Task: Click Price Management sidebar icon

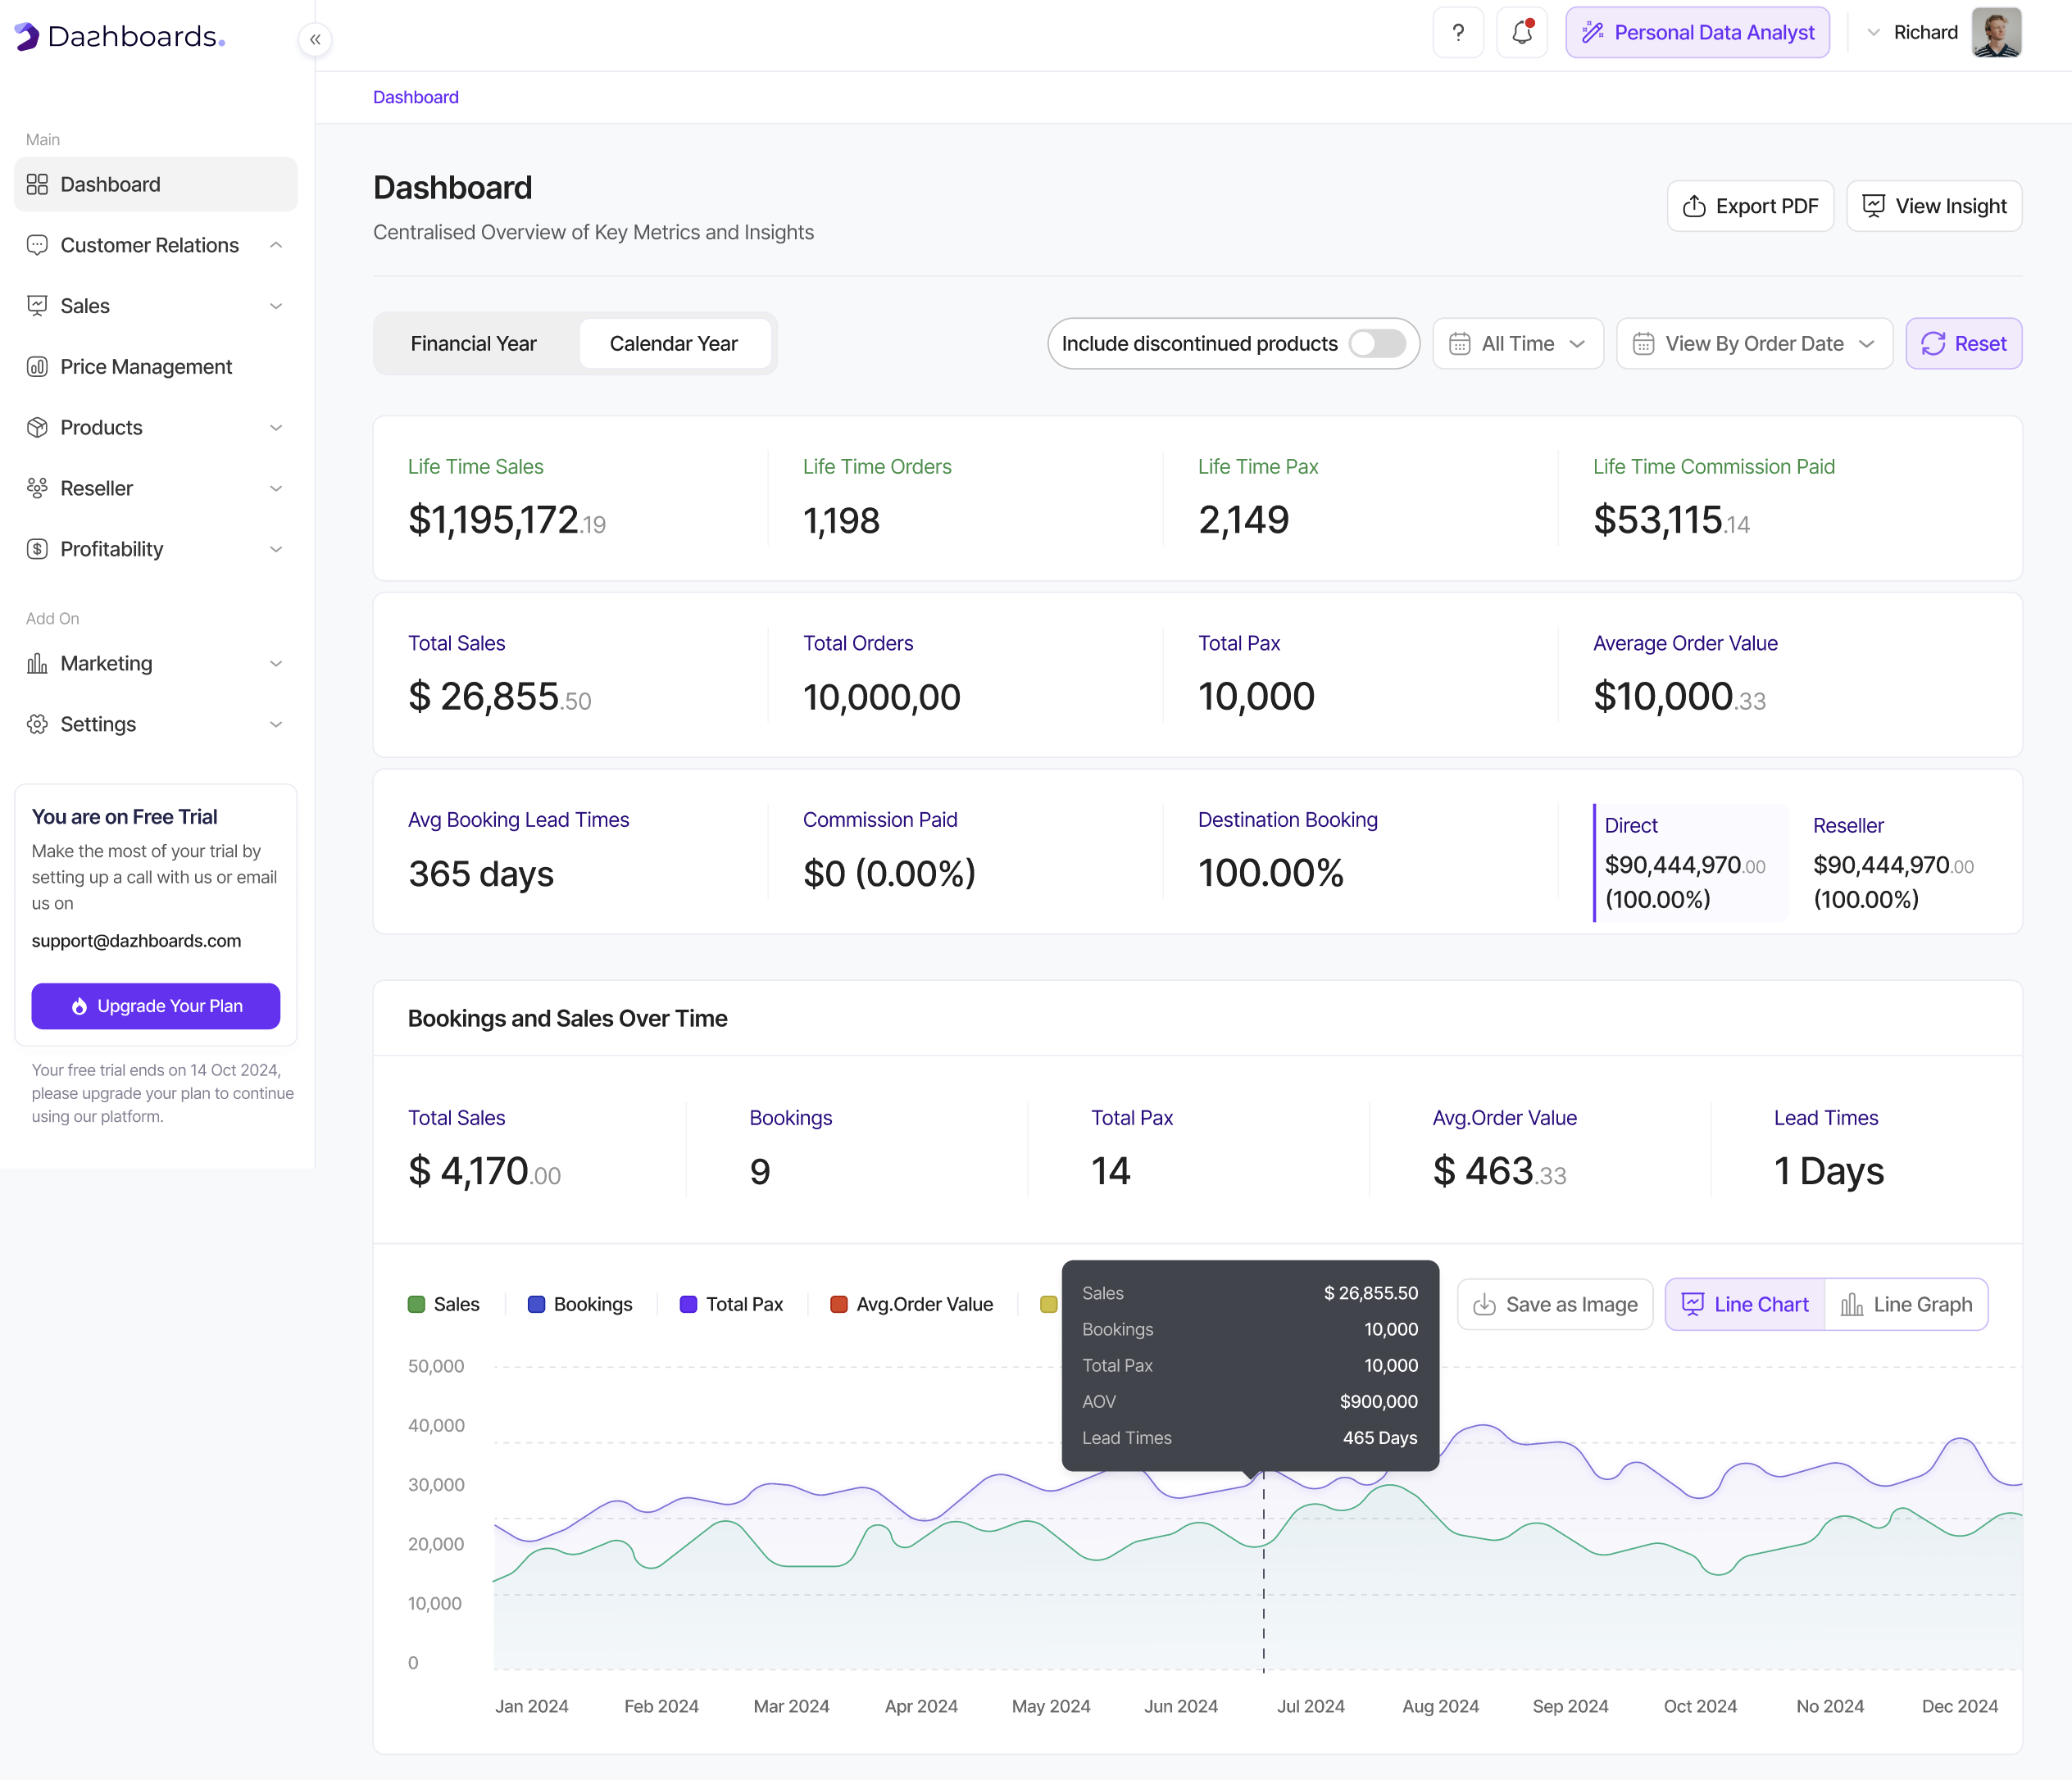Action: 37,367
